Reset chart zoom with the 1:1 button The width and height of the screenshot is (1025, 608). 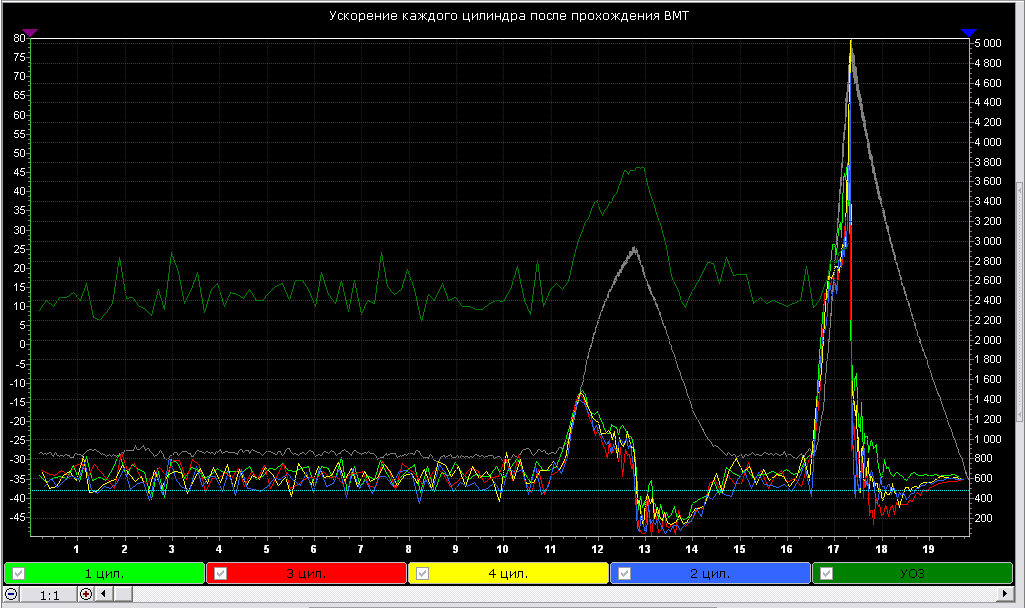50,595
